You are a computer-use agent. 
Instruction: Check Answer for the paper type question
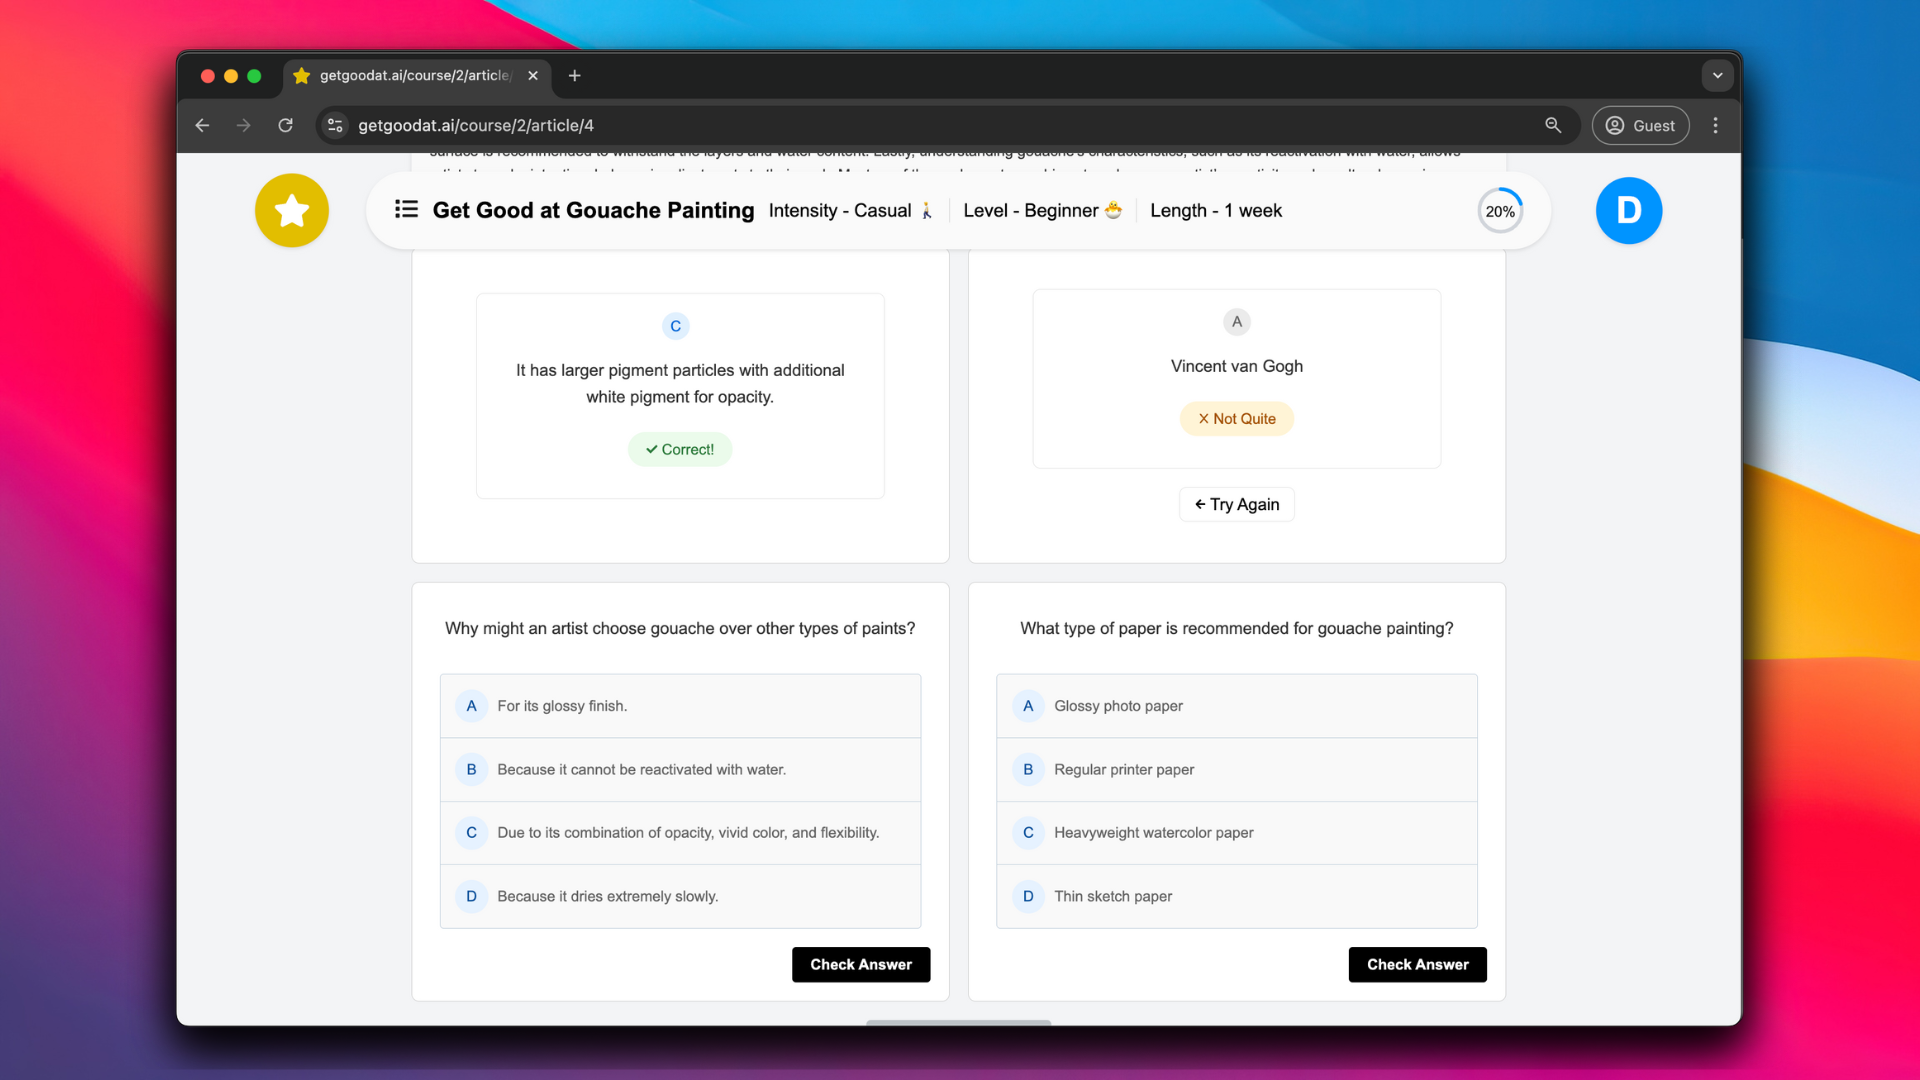click(1417, 965)
